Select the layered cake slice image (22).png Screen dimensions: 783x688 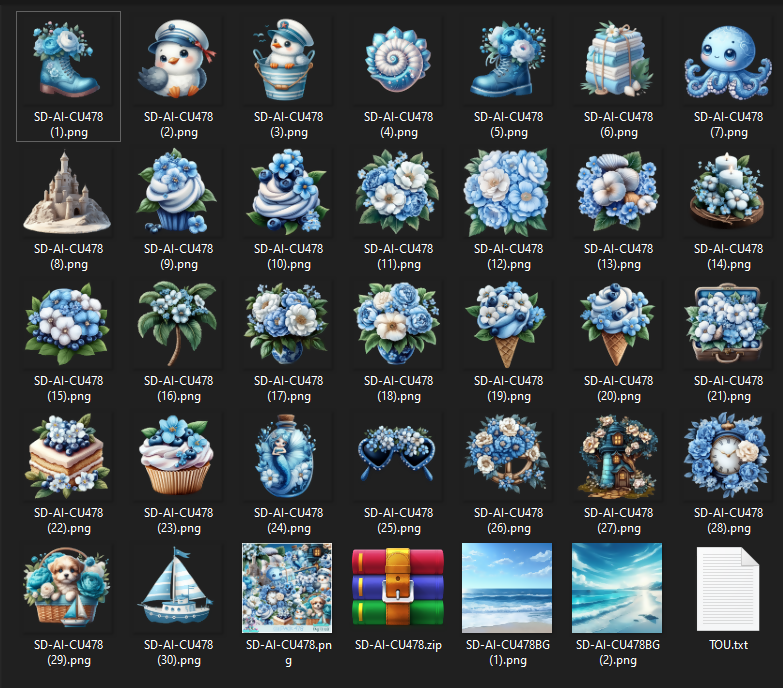[x=69, y=457]
